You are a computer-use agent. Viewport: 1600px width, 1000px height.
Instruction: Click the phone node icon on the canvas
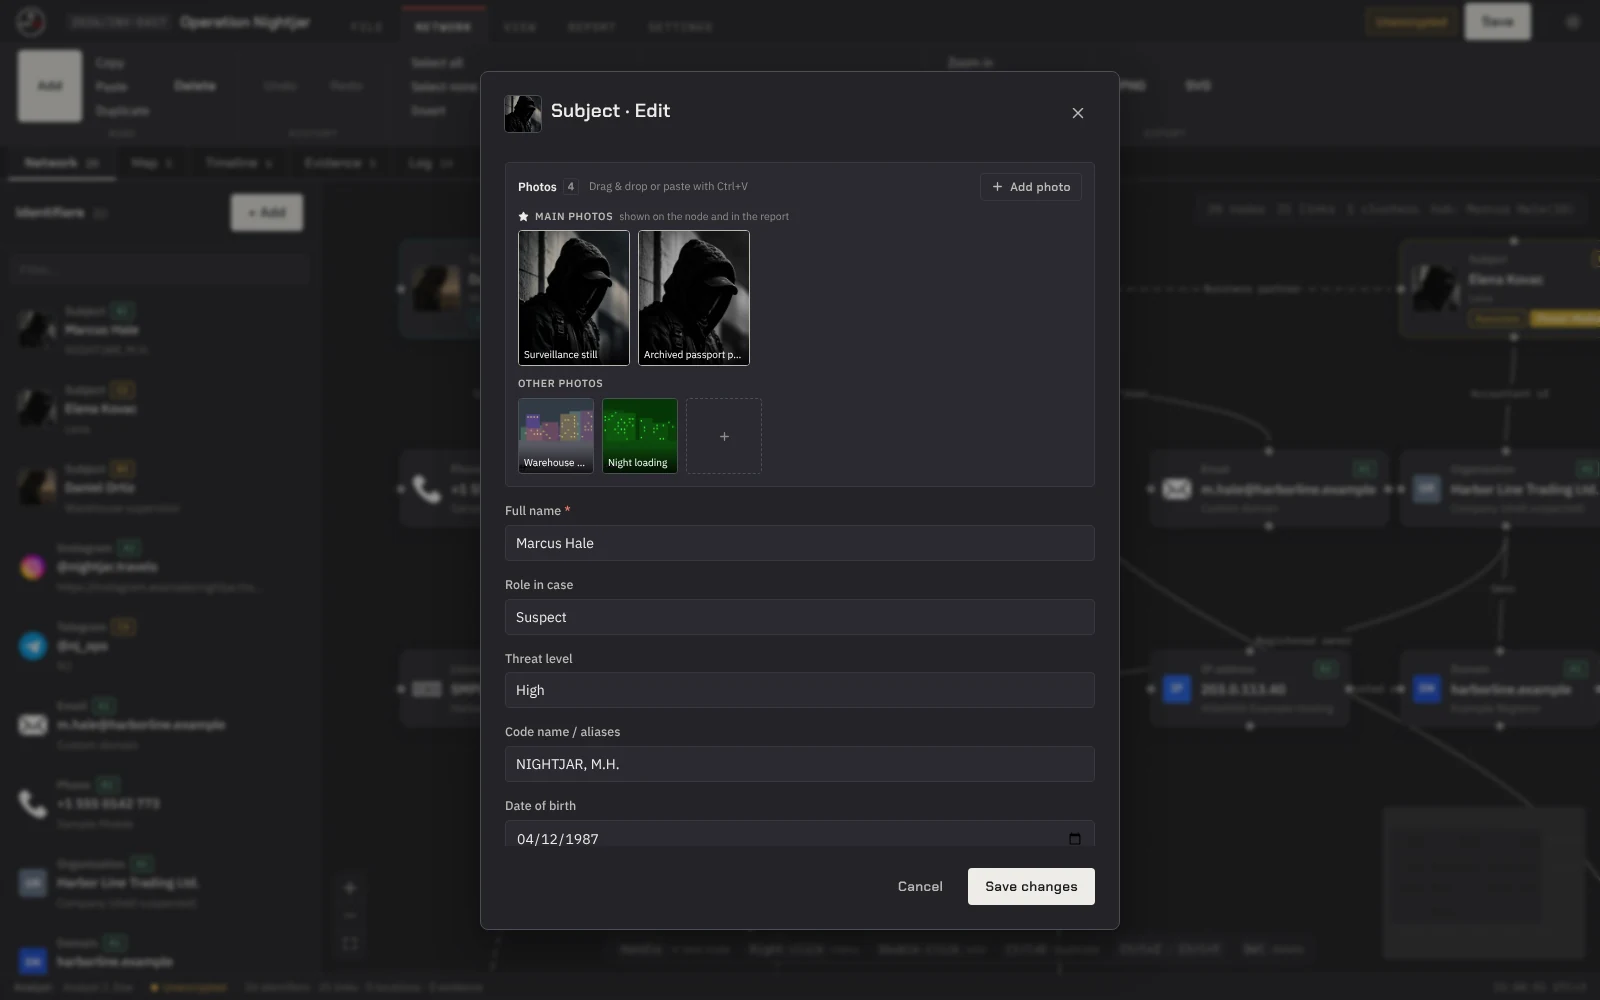(427, 489)
